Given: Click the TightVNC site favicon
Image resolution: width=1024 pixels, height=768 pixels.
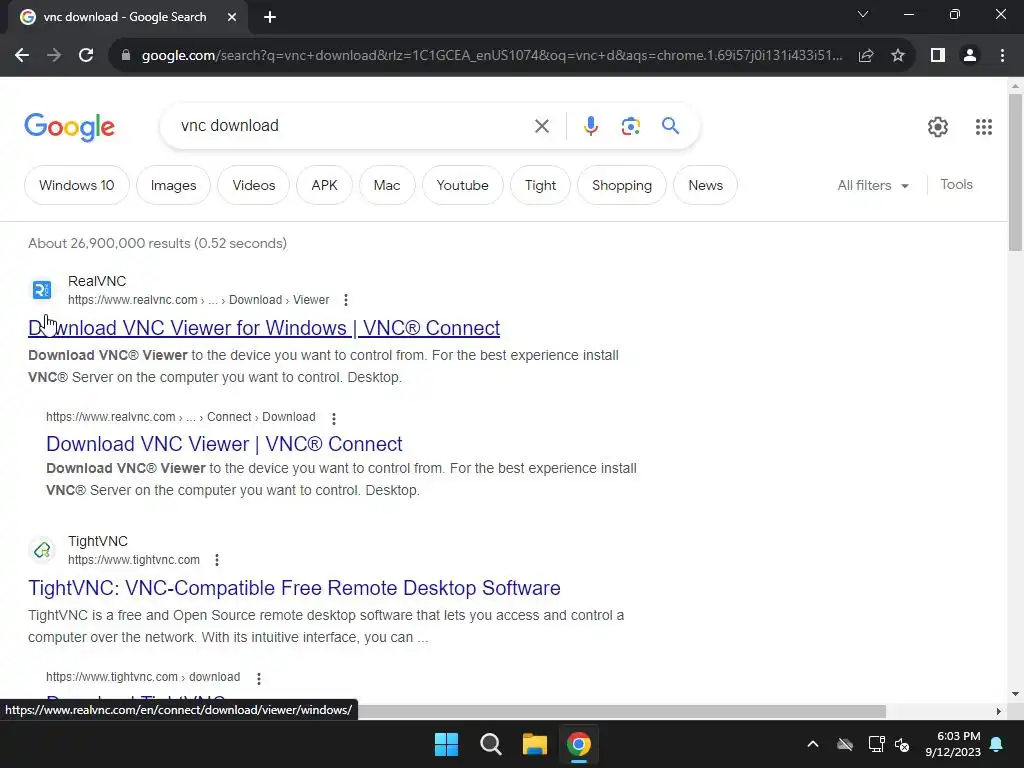Looking at the screenshot, I should tap(42, 550).
